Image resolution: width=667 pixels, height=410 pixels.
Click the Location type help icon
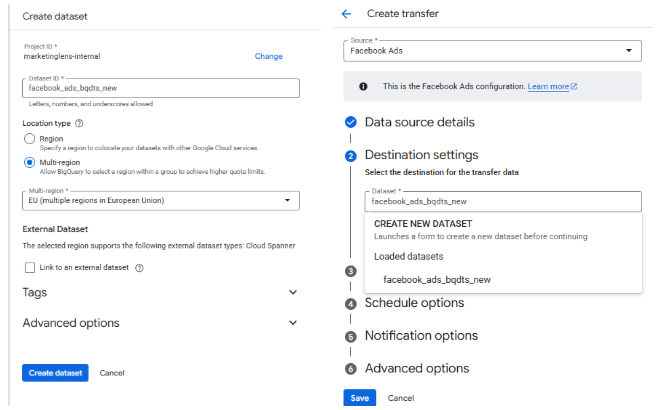[x=79, y=123]
